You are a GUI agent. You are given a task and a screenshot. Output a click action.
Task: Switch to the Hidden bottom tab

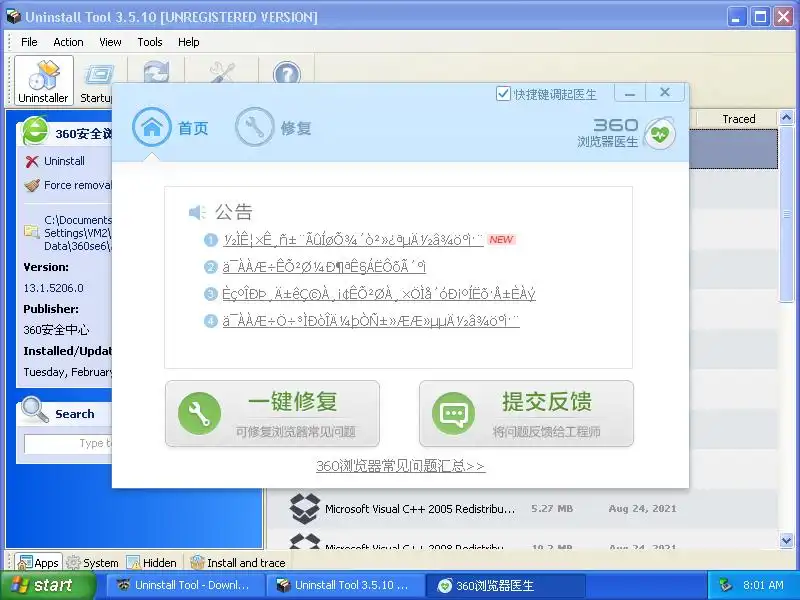coord(152,563)
